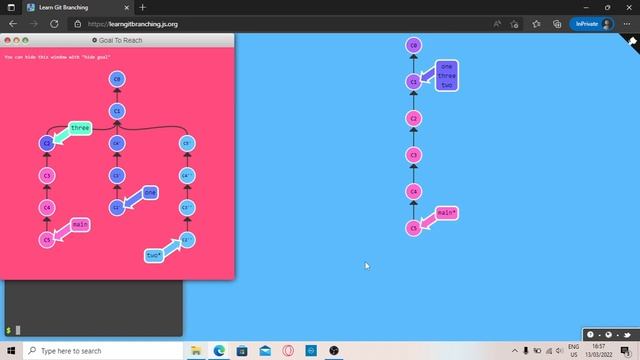Open Microsoft Edge from taskbar
This screenshot has width=640, height=360.
(x=219, y=351)
